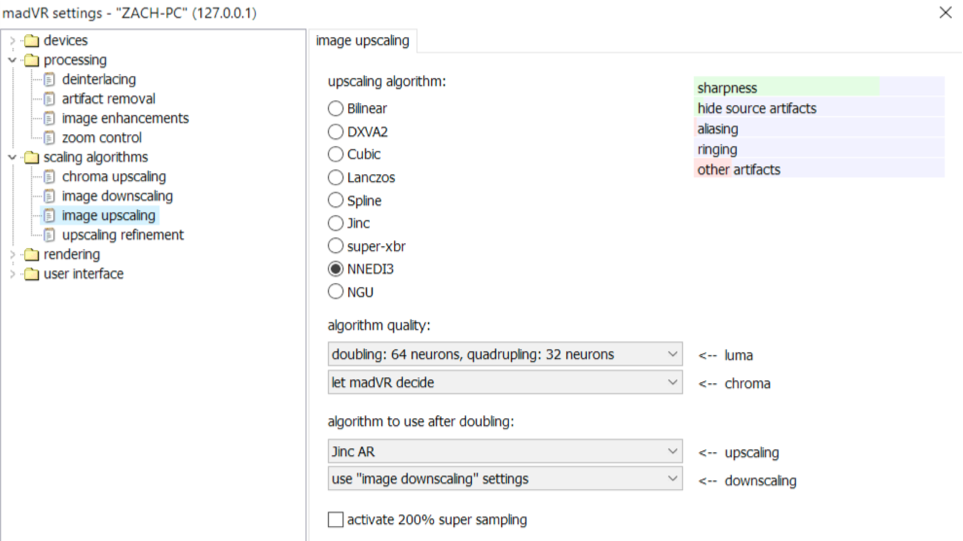963x541 pixels.
Task: Click the devices folder icon
Action: pyautogui.click(x=31, y=41)
